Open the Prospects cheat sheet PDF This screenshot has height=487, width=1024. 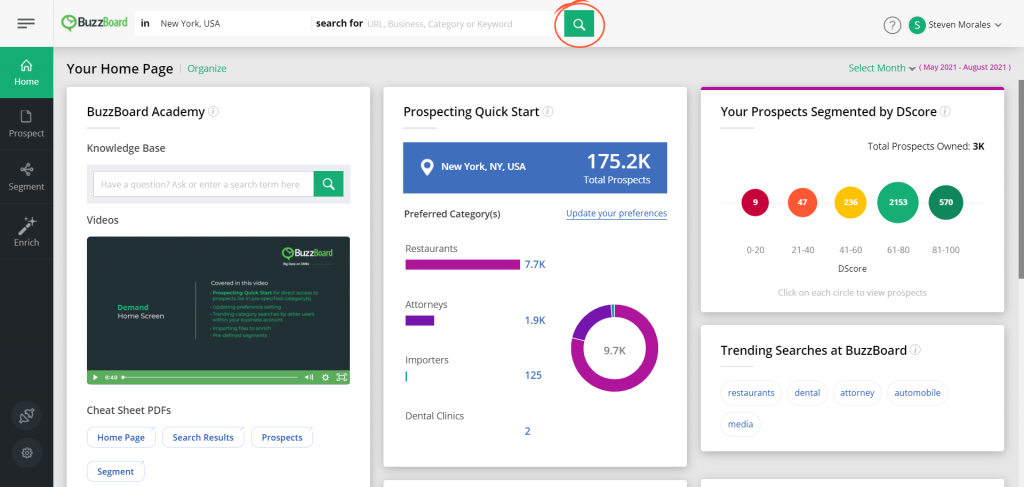282,437
